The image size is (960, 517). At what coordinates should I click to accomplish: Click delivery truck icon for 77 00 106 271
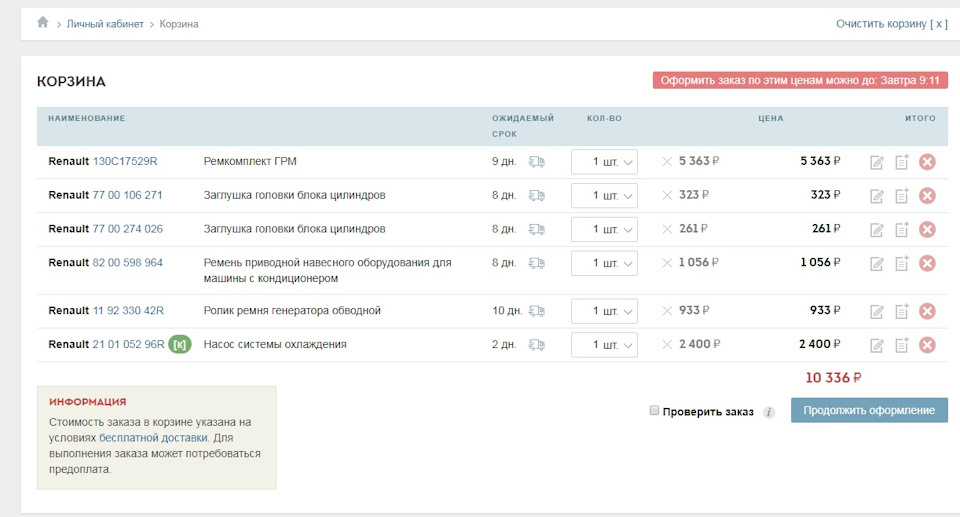point(537,195)
